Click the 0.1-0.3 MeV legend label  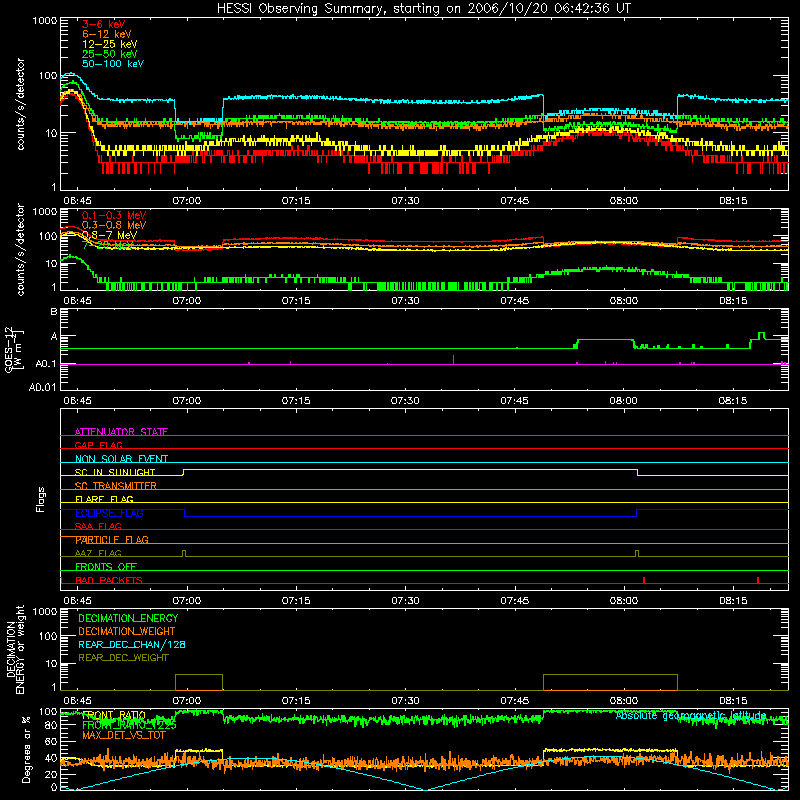[114, 215]
